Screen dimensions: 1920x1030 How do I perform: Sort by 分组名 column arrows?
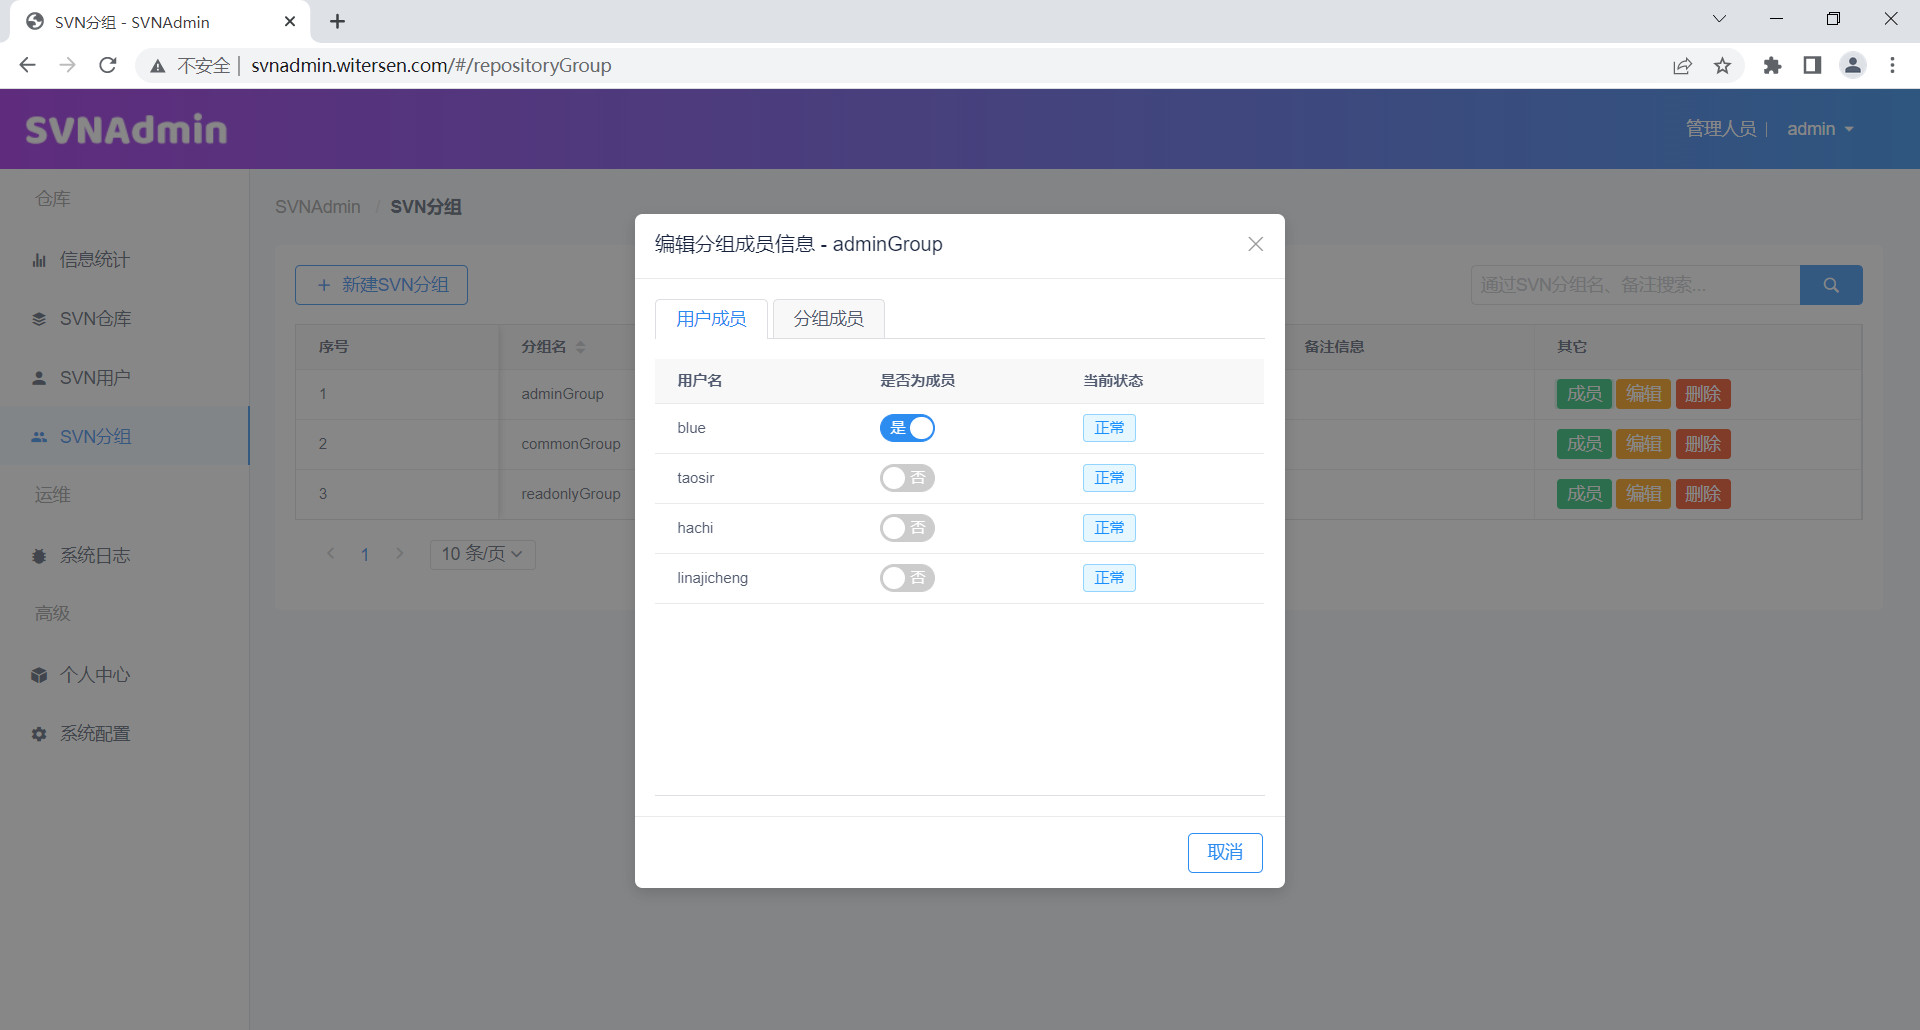pyautogui.click(x=581, y=347)
